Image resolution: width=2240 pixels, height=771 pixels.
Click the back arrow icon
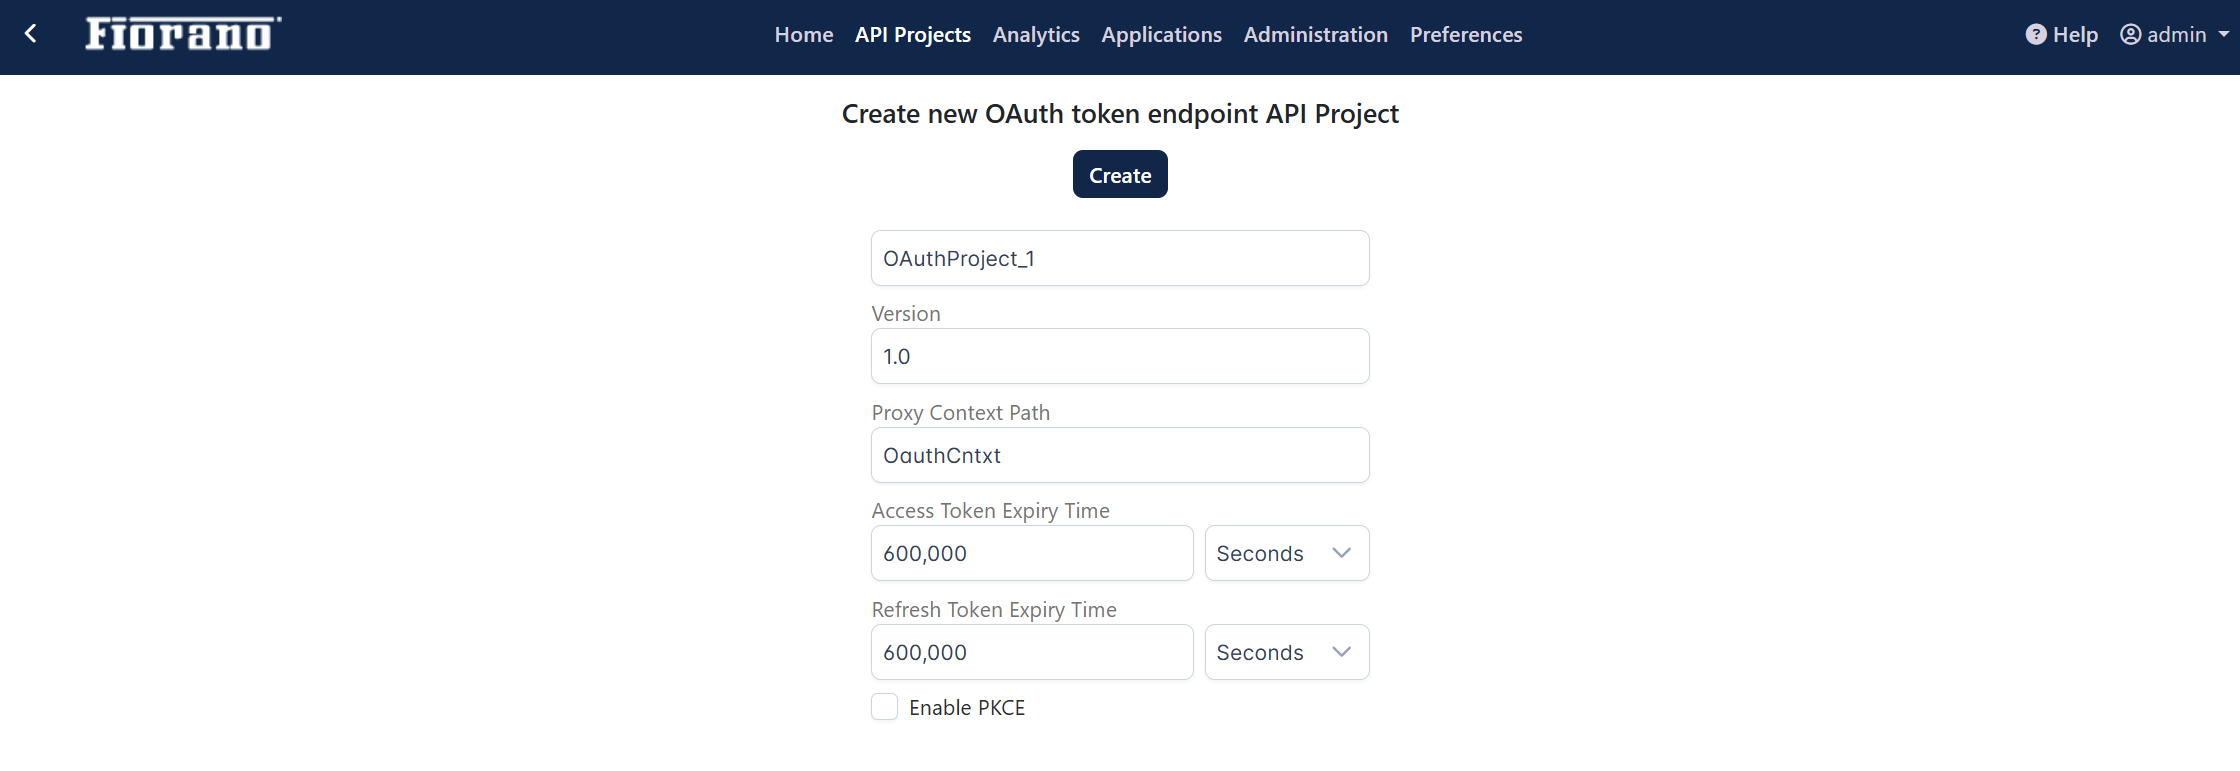[31, 34]
